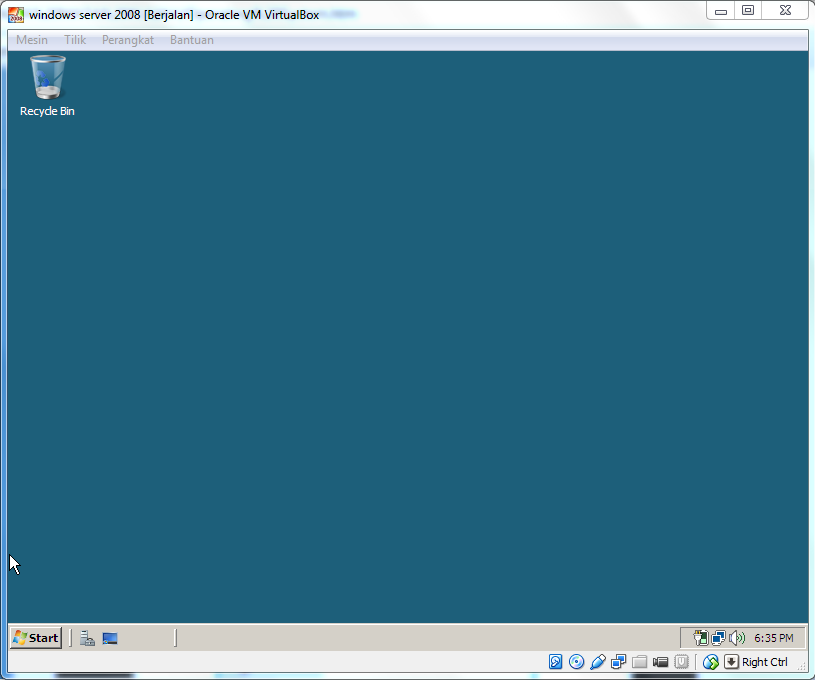Screen dimensions: 815x680
Task: Open the Perangkat menu
Action: 128,40
